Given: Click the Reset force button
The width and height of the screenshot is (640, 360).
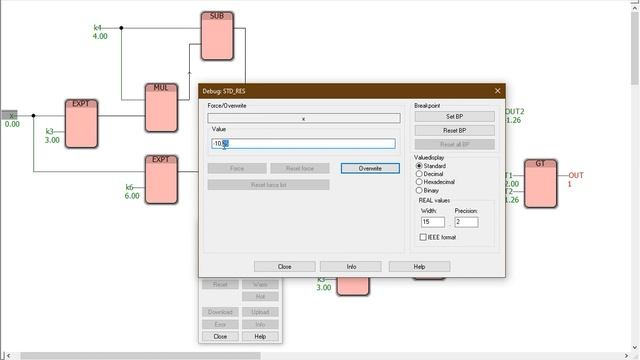Looking at the screenshot, I should (x=300, y=168).
